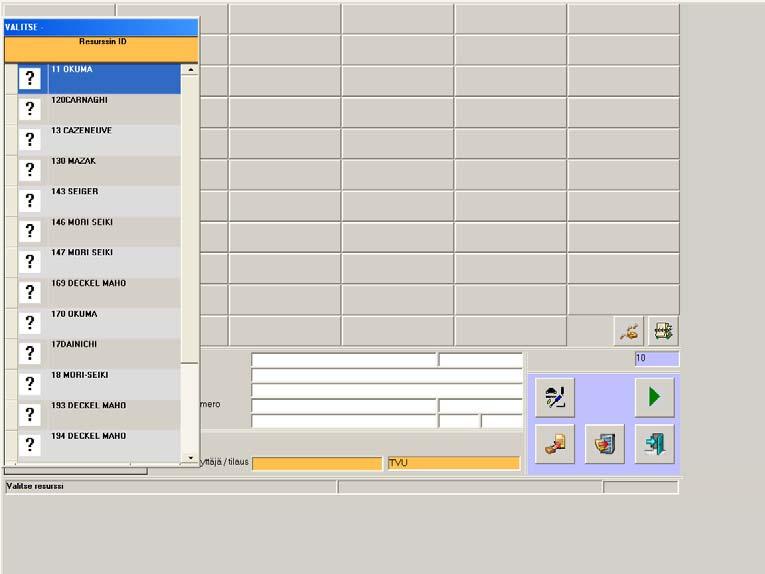
Task: Select resource 120CARNAGHI
Action: point(100,109)
